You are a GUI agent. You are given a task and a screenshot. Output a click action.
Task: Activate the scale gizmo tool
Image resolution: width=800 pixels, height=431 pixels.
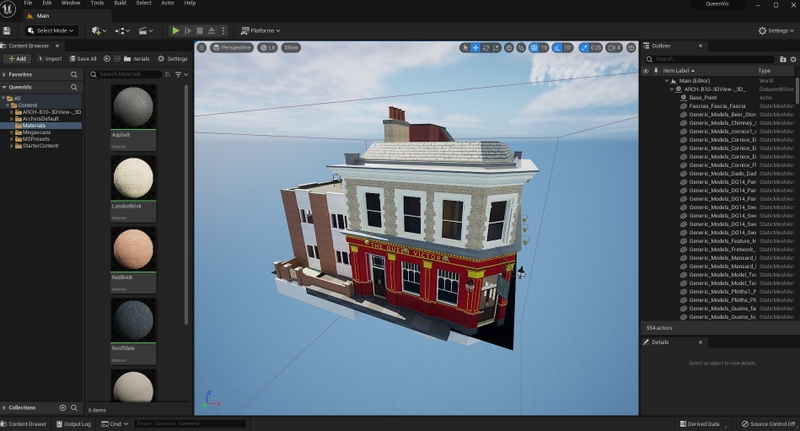[x=495, y=47]
